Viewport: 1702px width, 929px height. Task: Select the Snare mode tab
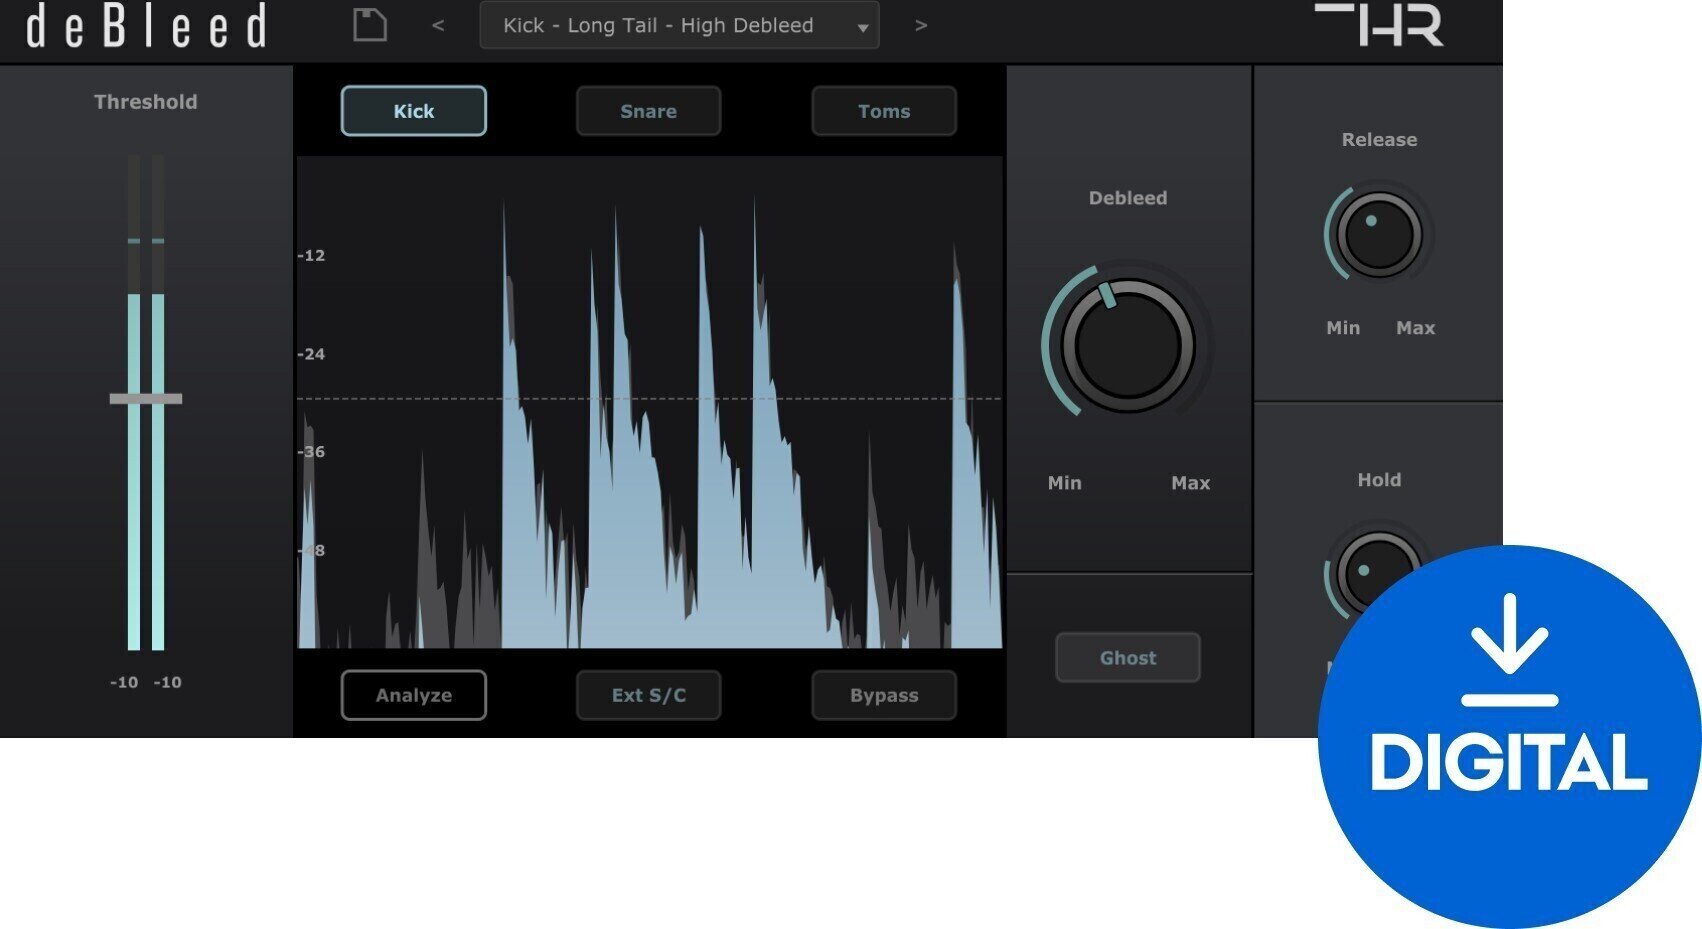(648, 111)
